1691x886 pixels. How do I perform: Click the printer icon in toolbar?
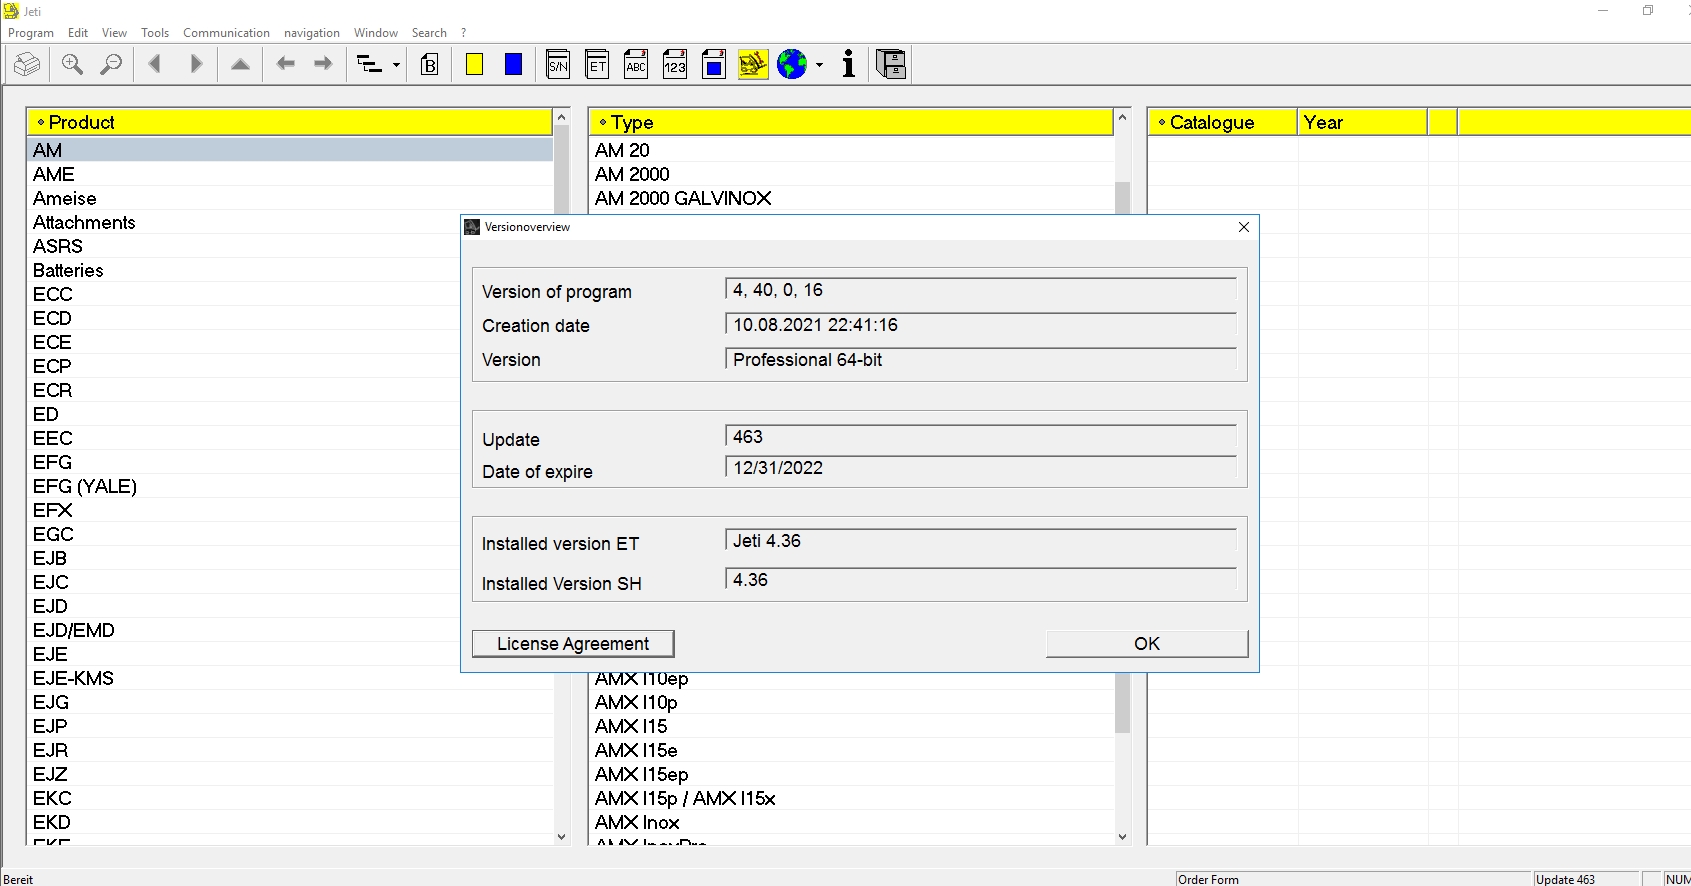click(27, 65)
